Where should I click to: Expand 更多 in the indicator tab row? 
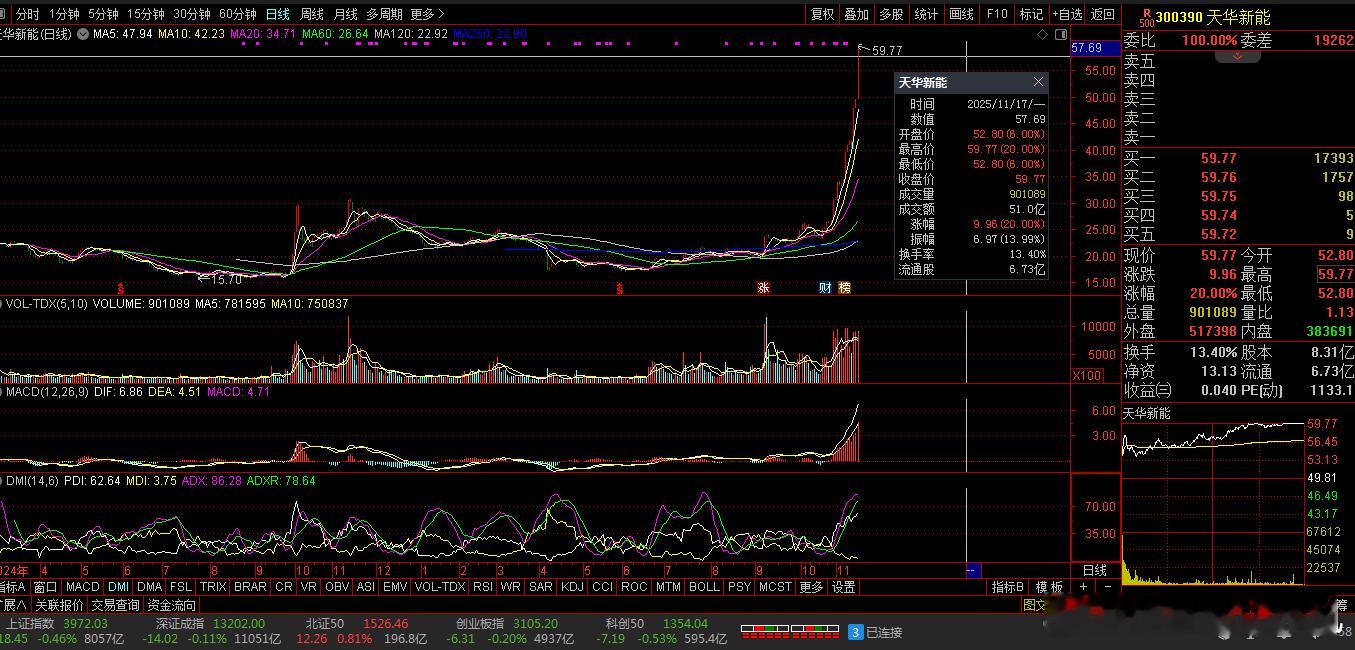(812, 587)
